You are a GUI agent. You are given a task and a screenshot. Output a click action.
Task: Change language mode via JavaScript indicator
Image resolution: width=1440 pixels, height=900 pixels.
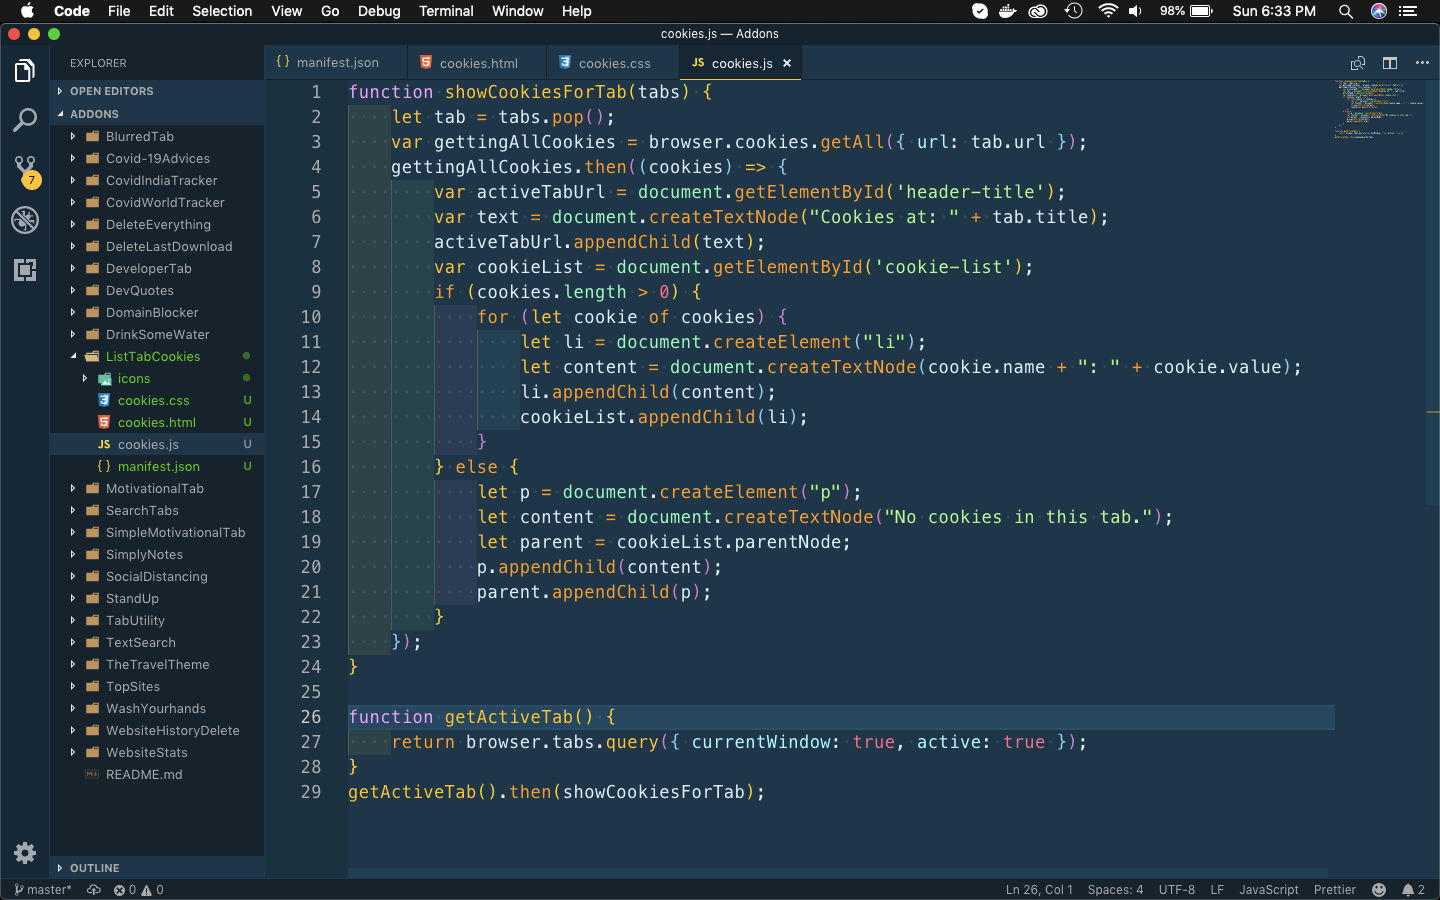pos(1269,890)
